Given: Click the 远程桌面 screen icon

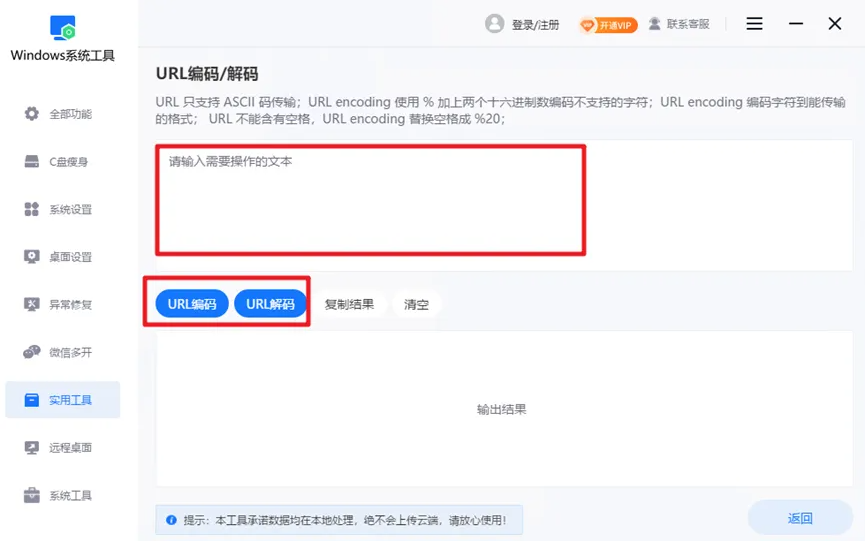Looking at the screenshot, I should 31,447.
